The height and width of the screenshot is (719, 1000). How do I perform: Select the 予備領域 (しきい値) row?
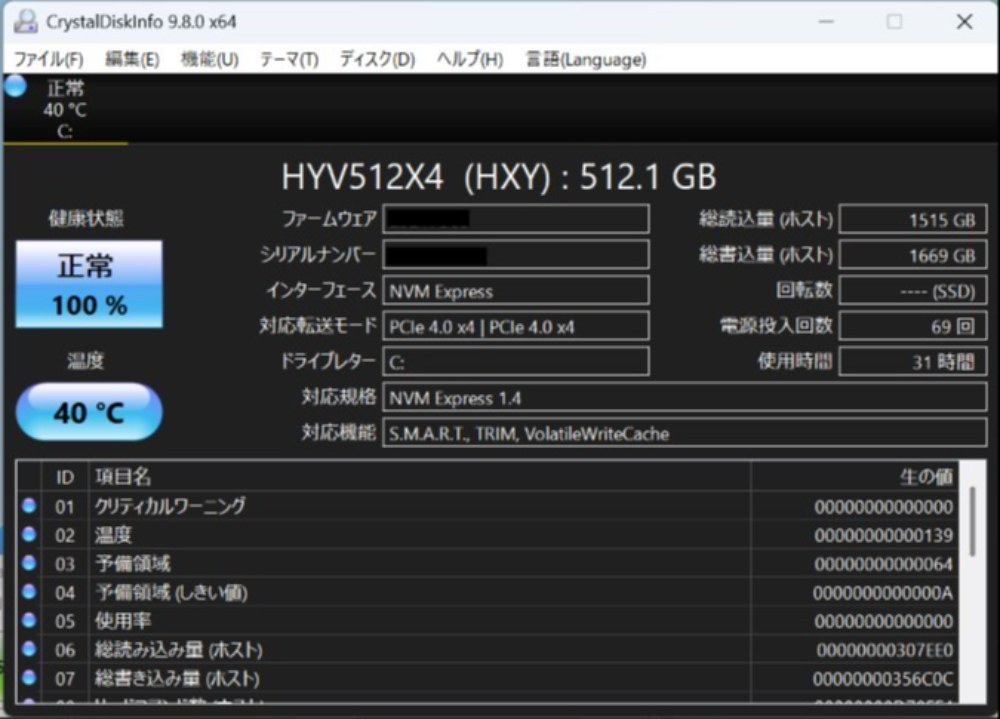click(487, 592)
